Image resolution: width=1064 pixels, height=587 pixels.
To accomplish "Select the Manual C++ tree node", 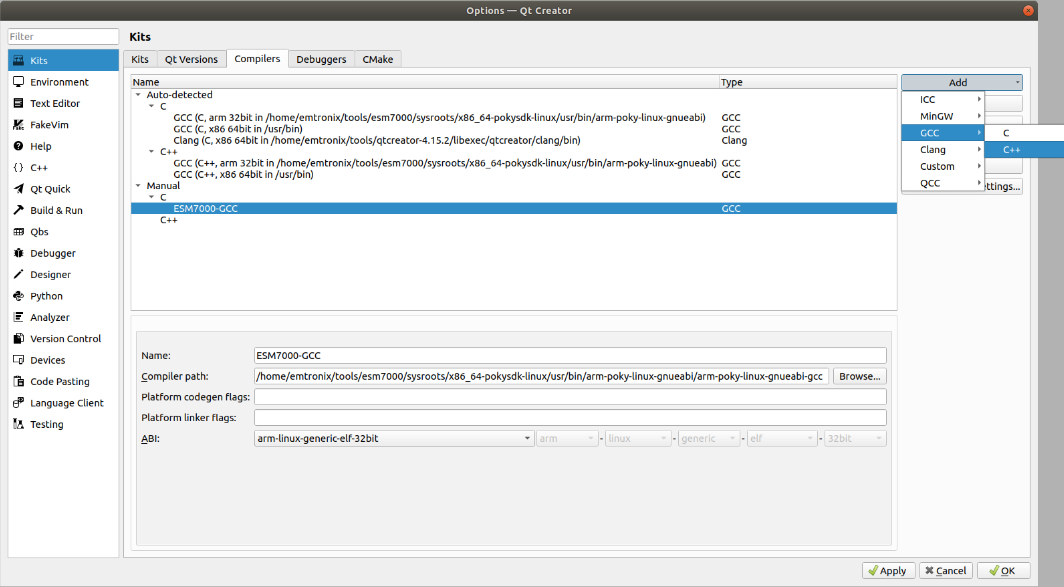I will click(168, 220).
